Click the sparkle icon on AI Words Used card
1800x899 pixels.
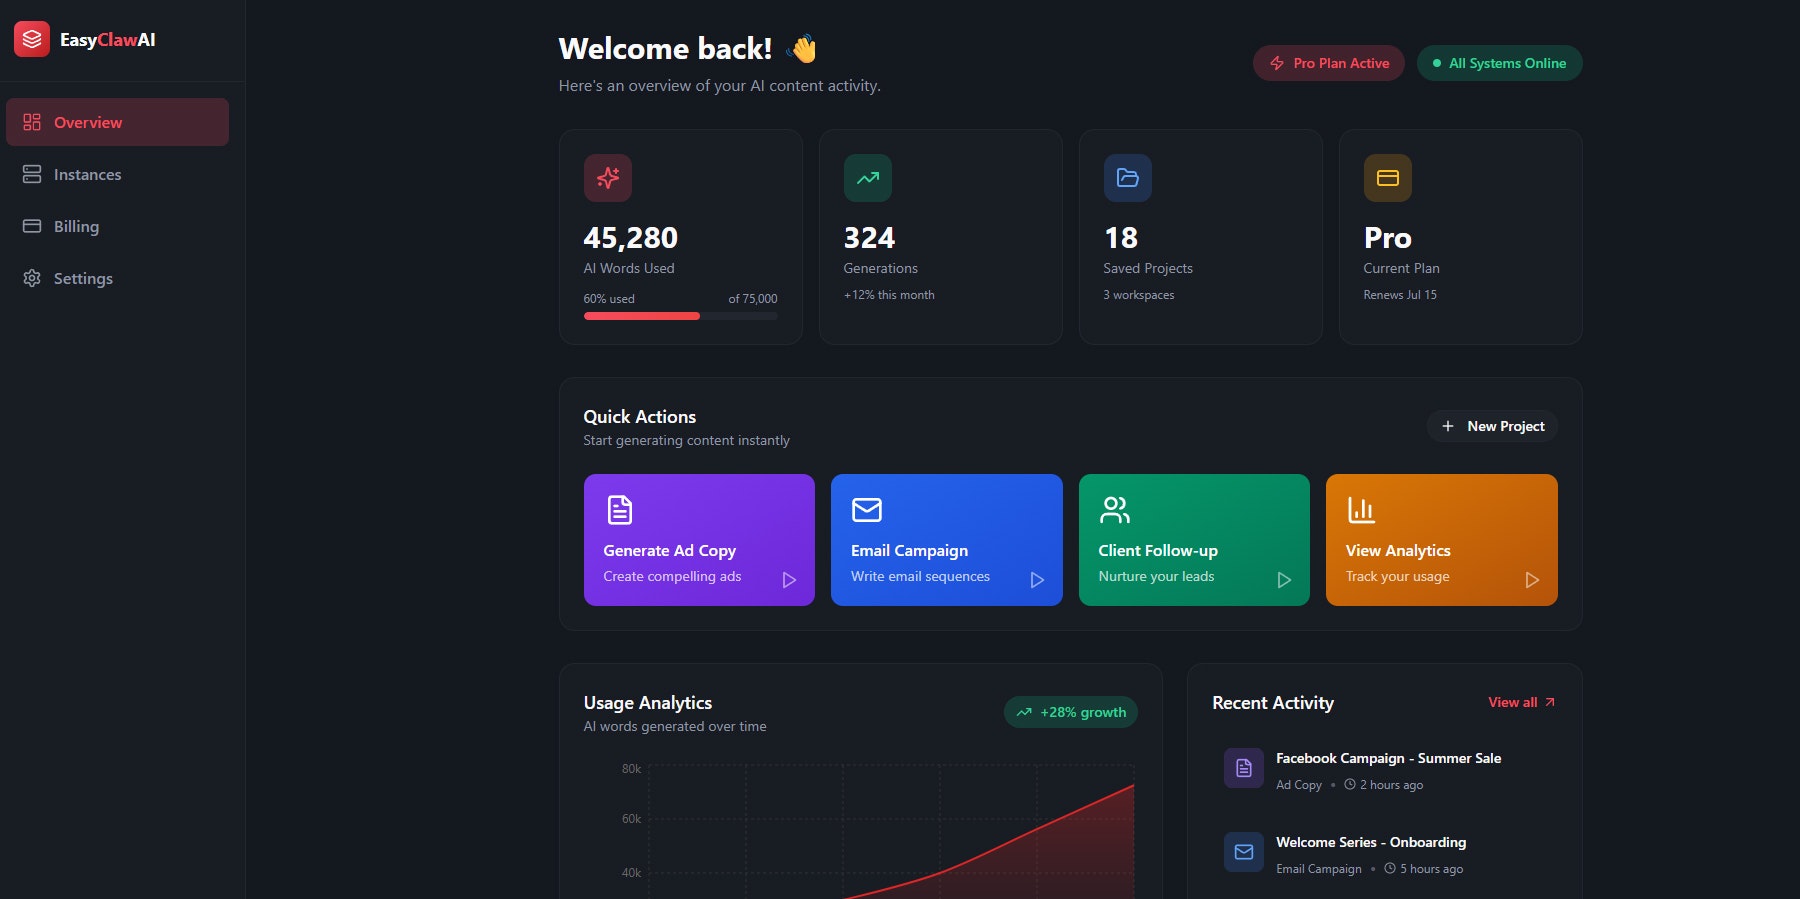point(608,178)
